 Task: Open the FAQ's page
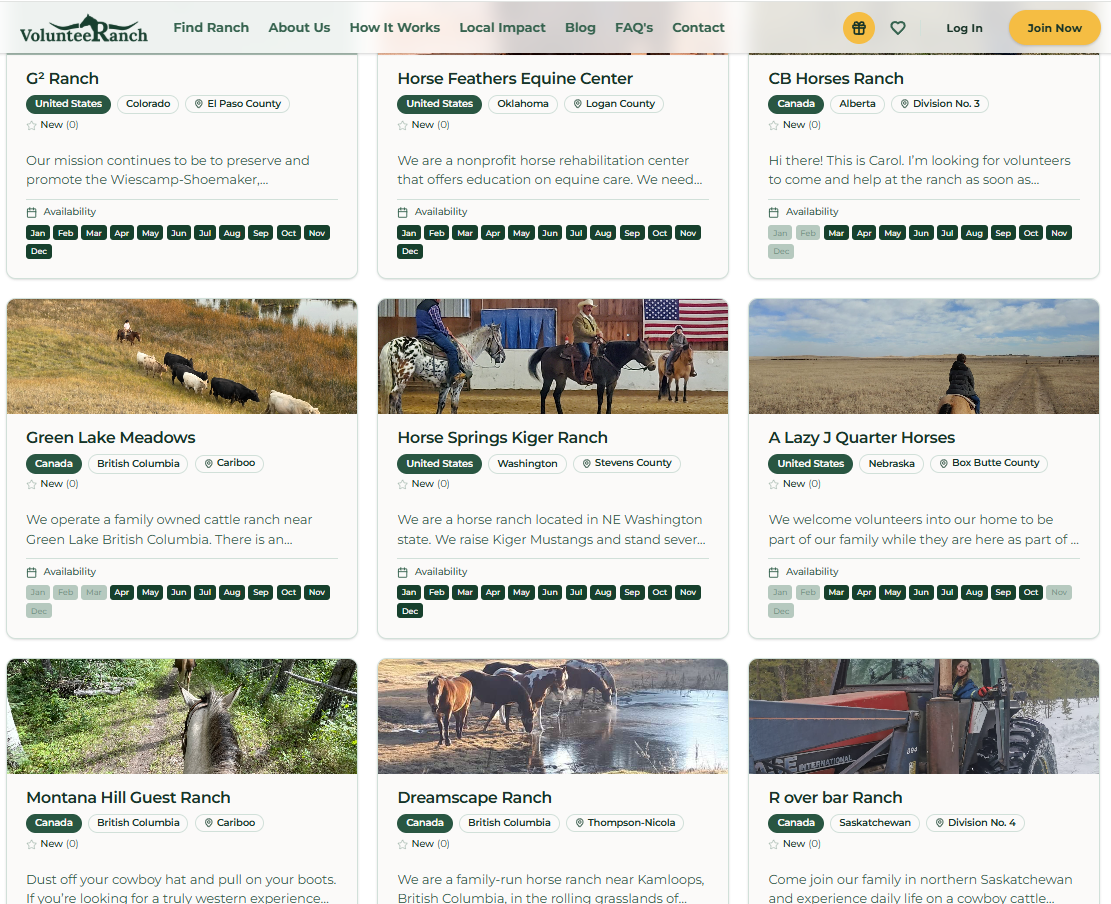coord(634,28)
